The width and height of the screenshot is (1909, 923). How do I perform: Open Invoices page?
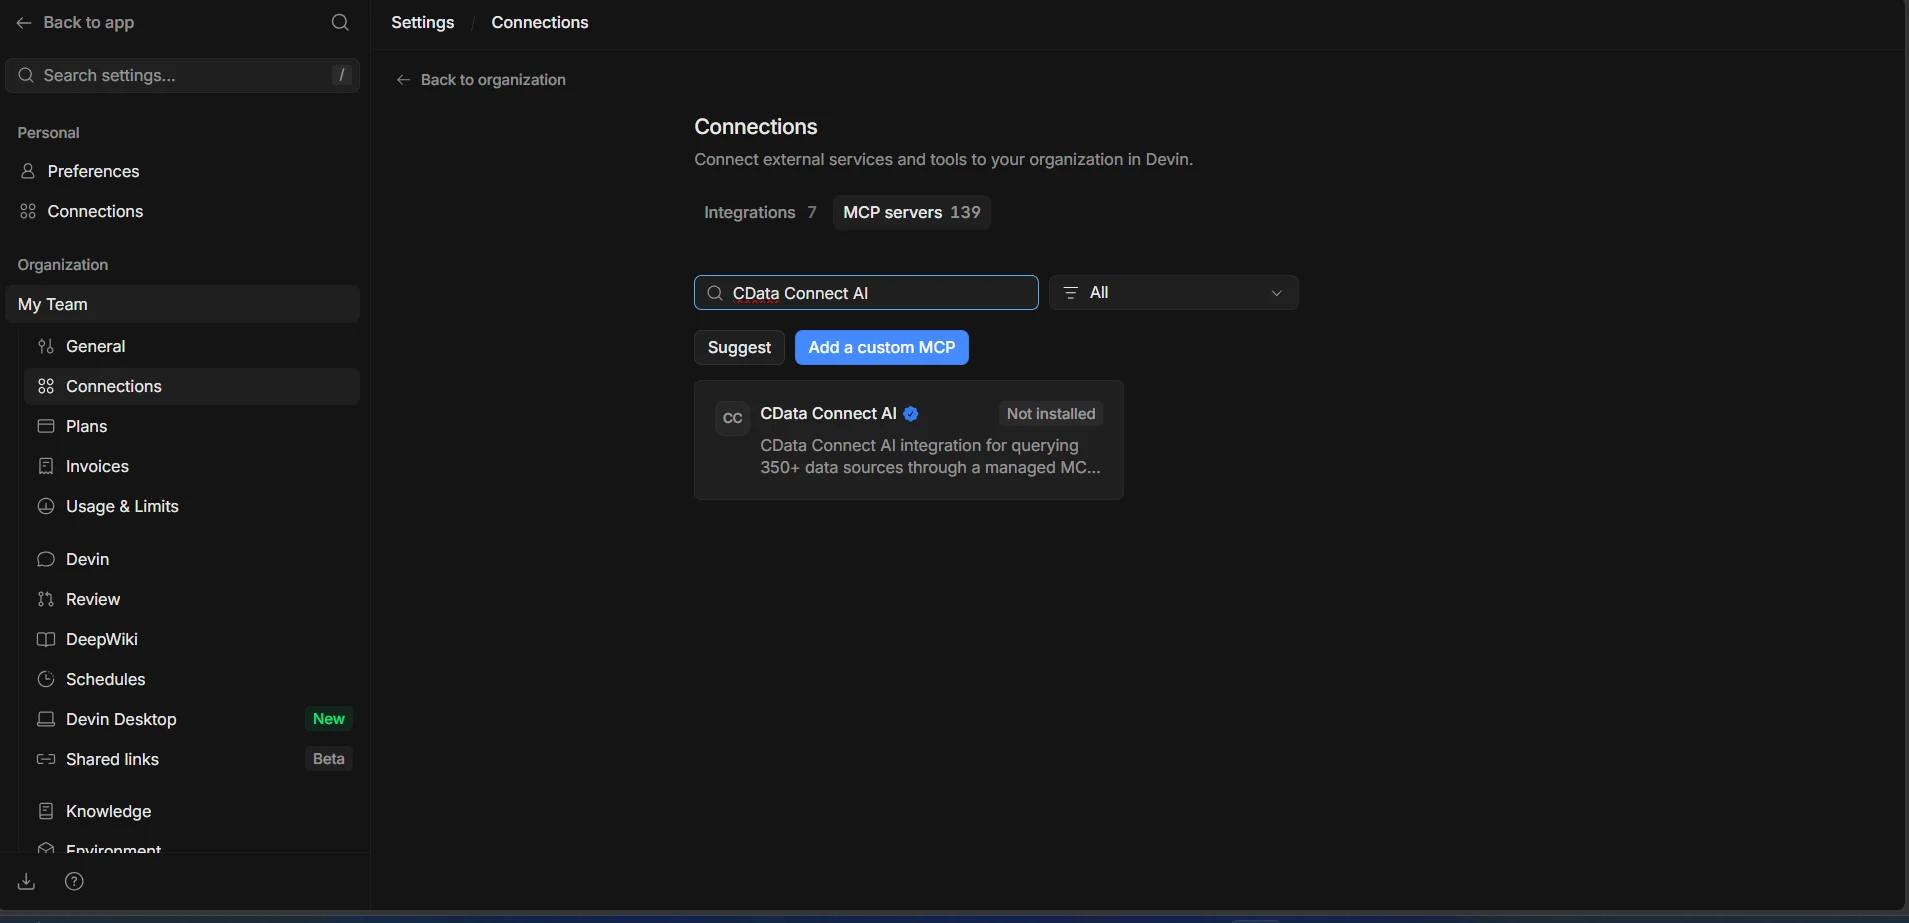(191, 466)
